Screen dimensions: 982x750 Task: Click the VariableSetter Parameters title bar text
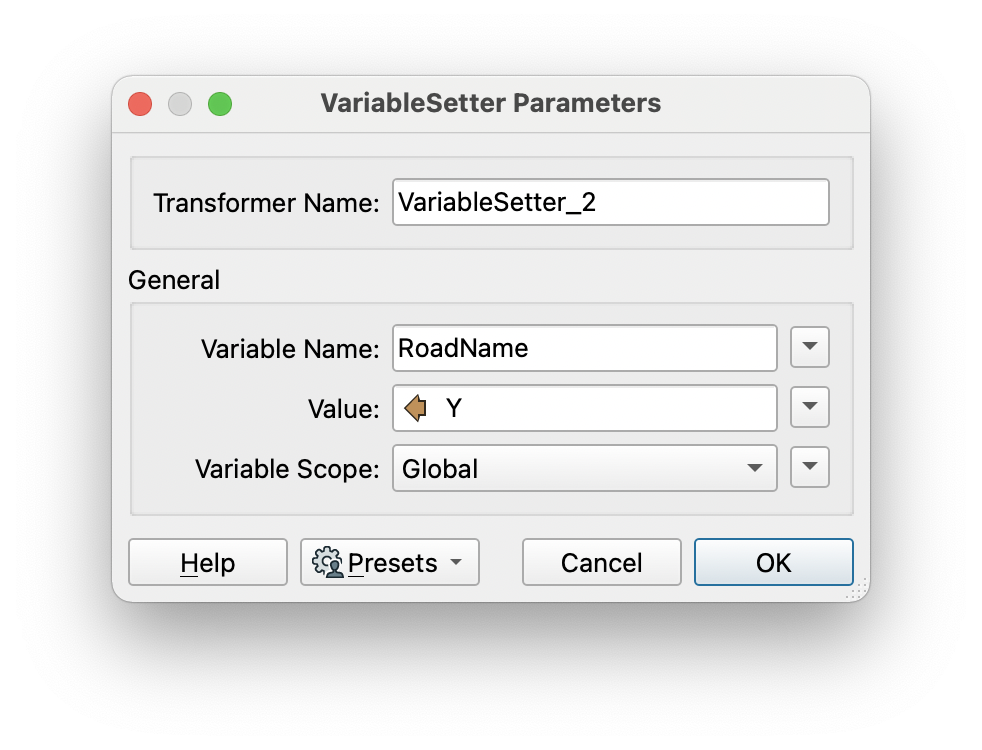coord(491,103)
